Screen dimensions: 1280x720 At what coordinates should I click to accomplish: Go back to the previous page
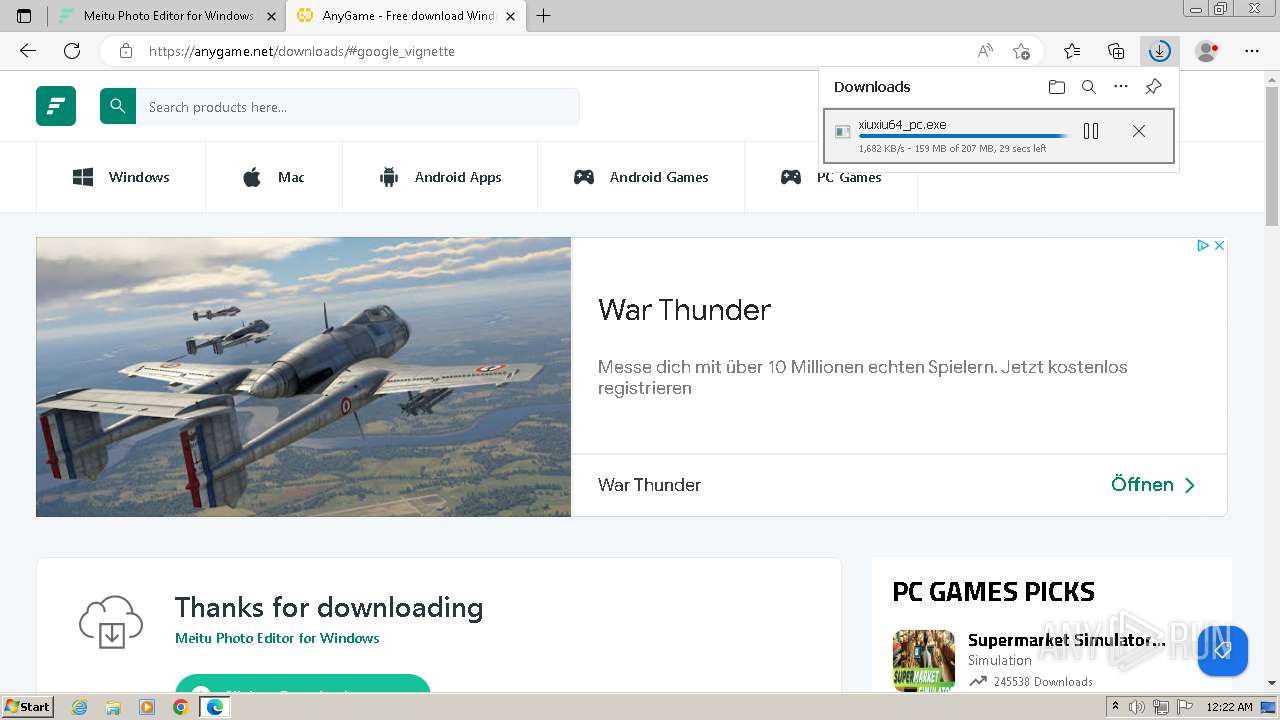click(28, 51)
